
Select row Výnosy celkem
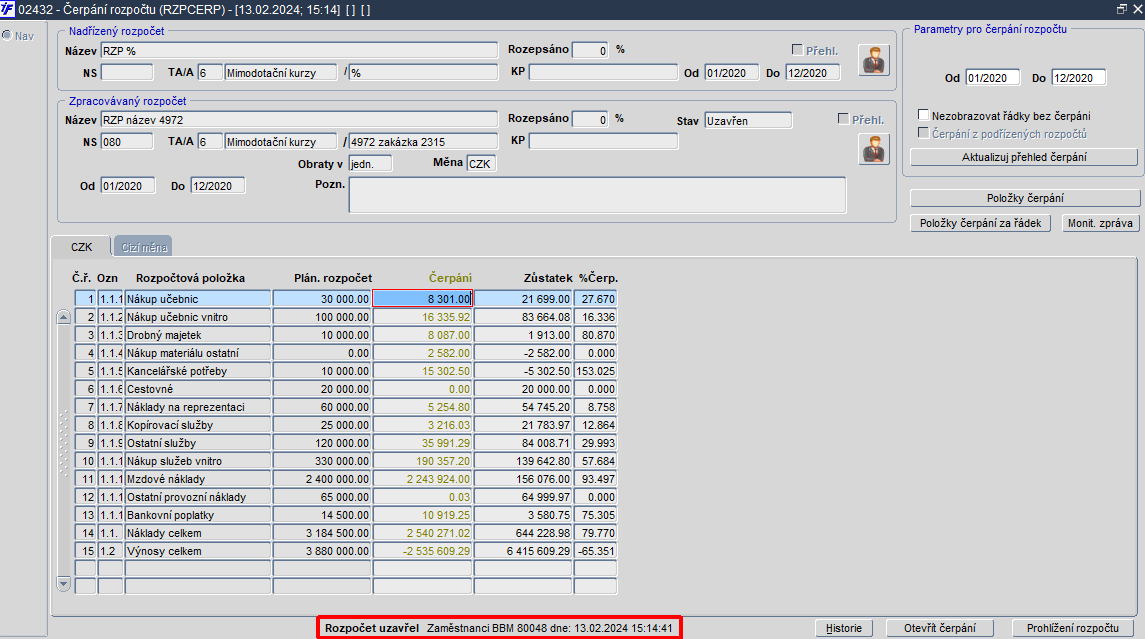198,551
